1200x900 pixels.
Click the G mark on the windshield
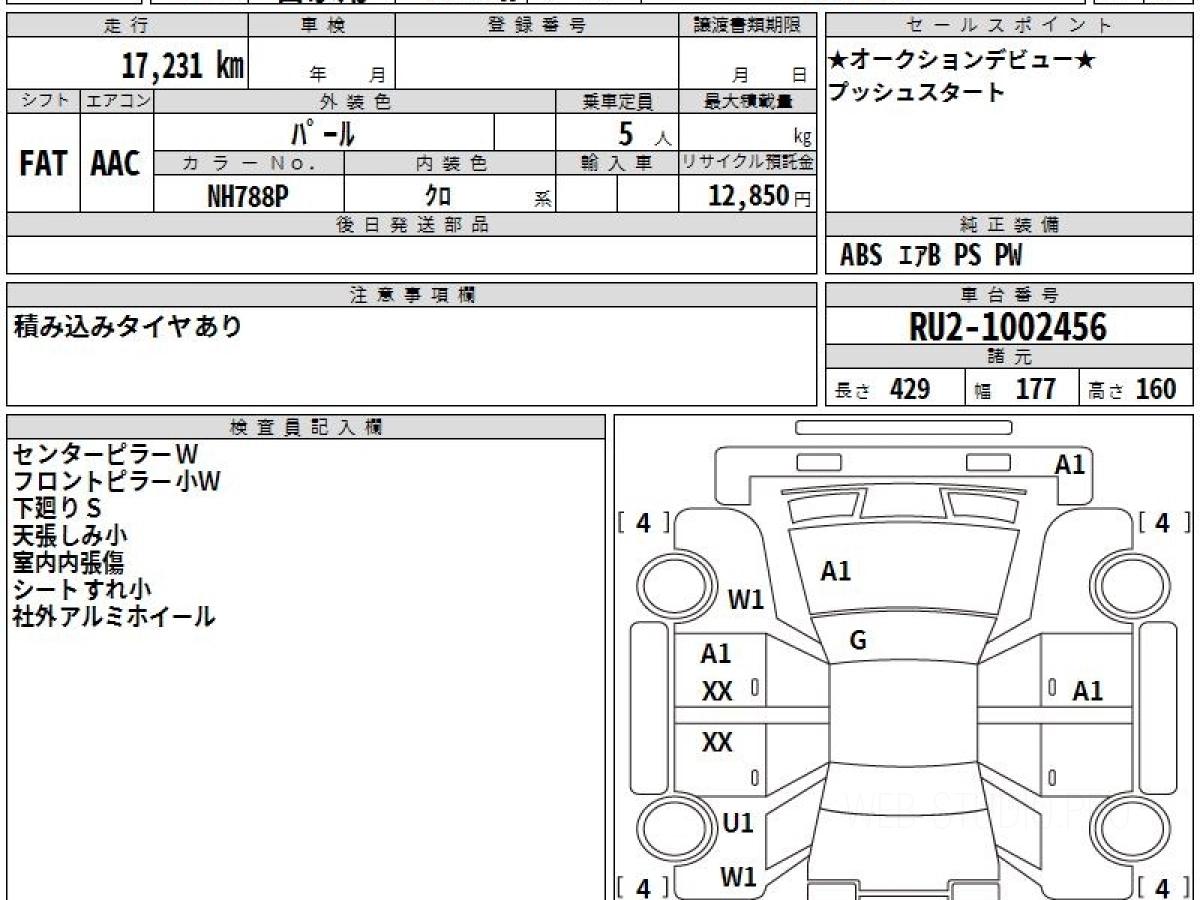(858, 642)
